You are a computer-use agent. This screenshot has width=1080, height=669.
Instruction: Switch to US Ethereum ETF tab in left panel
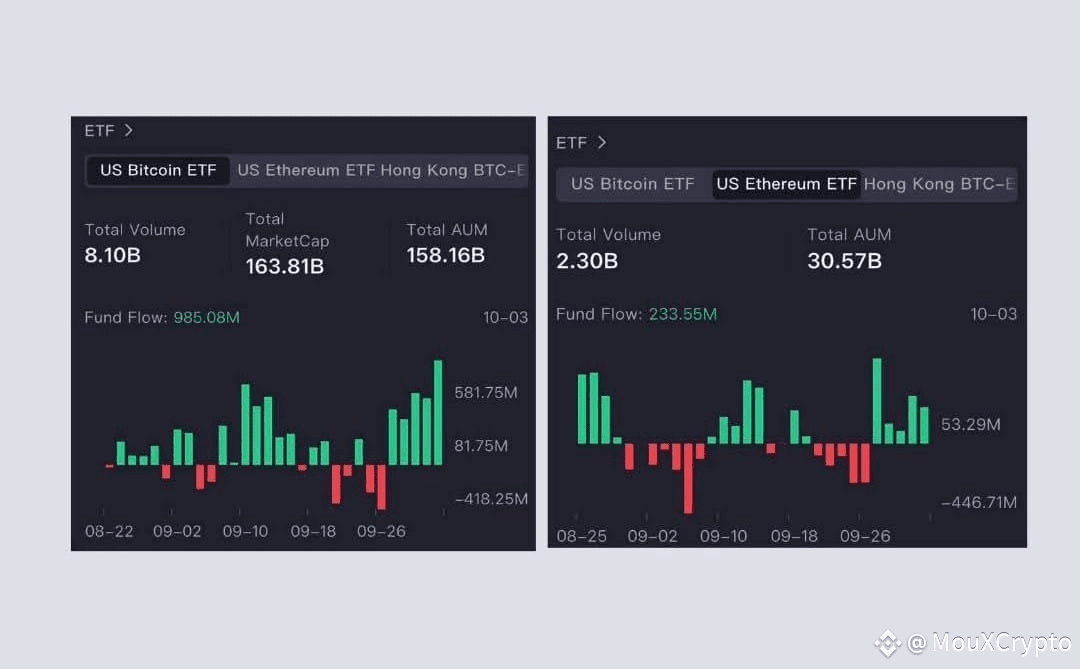[x=307, y=170]
